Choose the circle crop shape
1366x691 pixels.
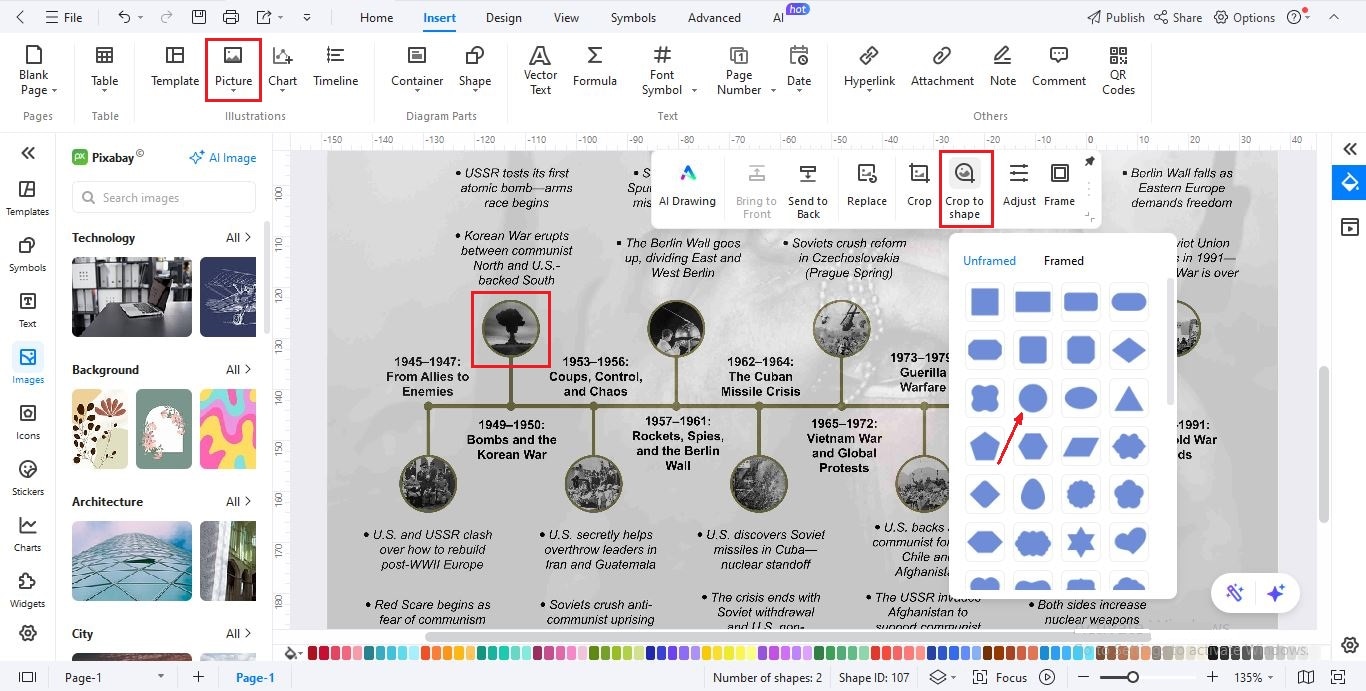click(x=1032, y=398)
